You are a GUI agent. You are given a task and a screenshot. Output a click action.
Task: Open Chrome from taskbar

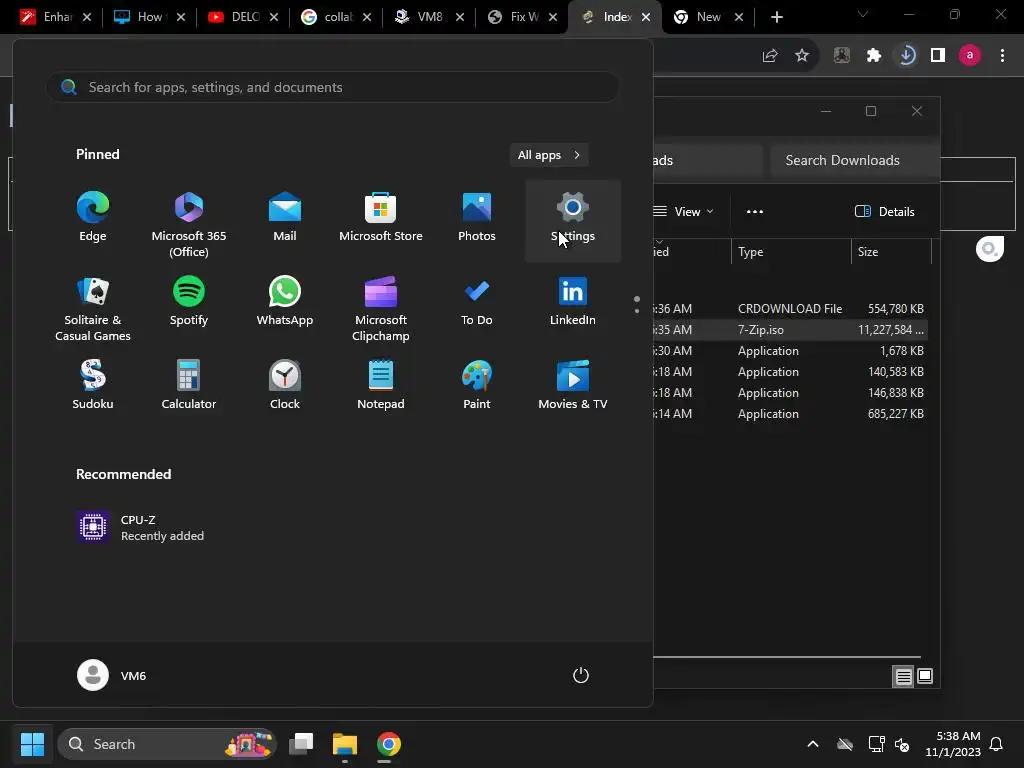tap(389, 744)
